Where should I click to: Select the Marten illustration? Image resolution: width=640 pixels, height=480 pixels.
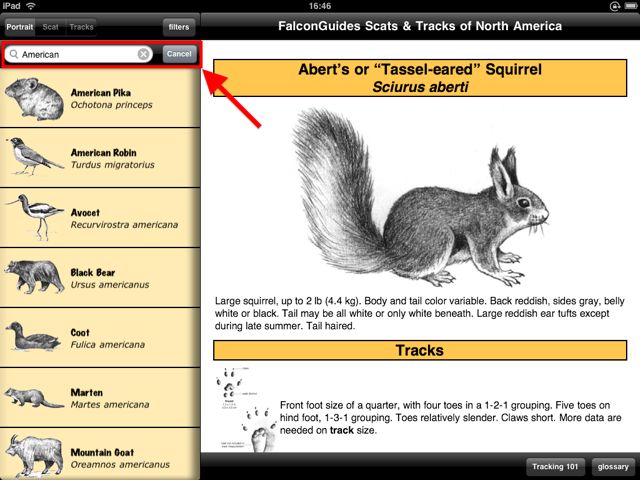(x=34, y=398)
